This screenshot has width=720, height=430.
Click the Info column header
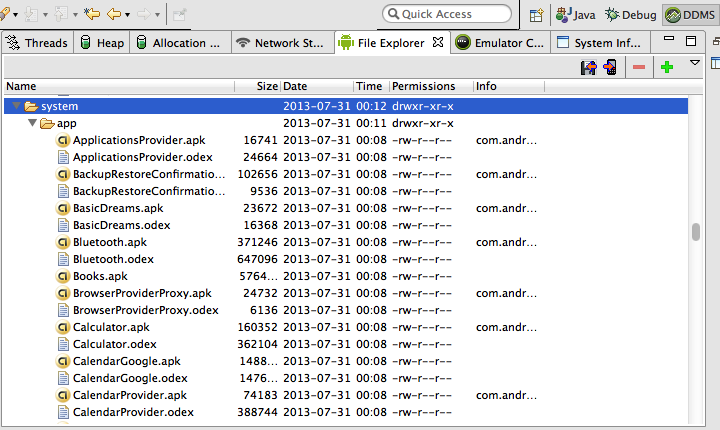(x=509, y=86)
